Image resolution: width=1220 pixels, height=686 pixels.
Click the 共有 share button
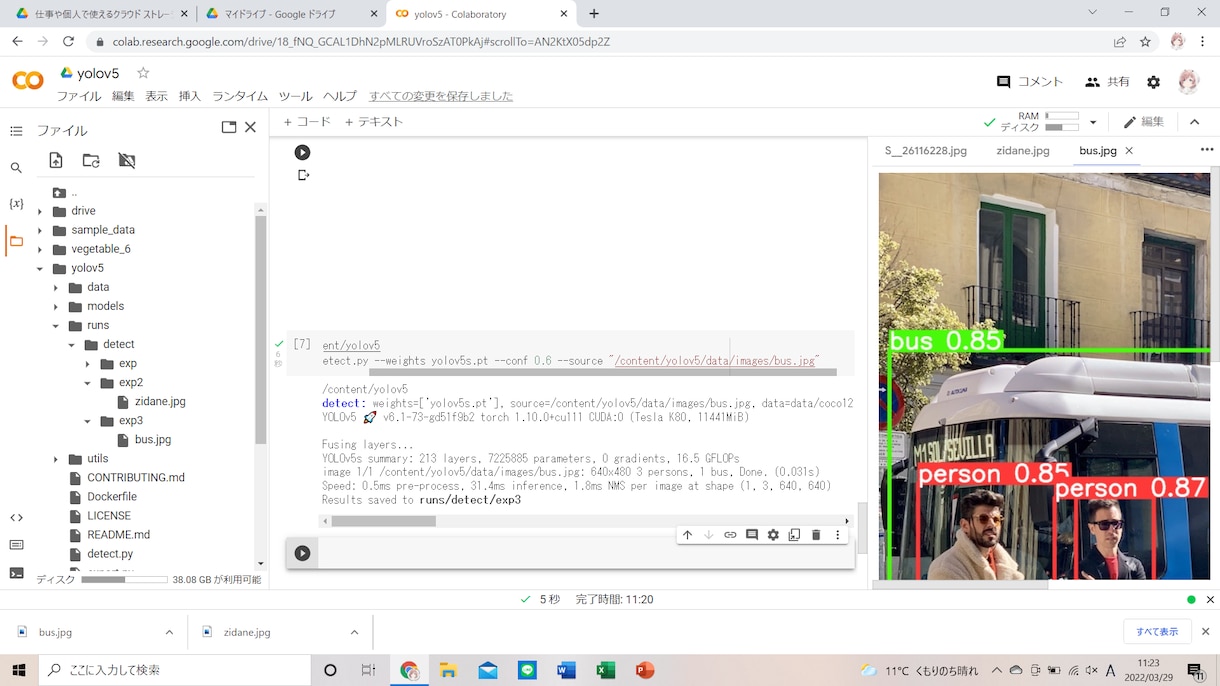[x=1108, y=82]
